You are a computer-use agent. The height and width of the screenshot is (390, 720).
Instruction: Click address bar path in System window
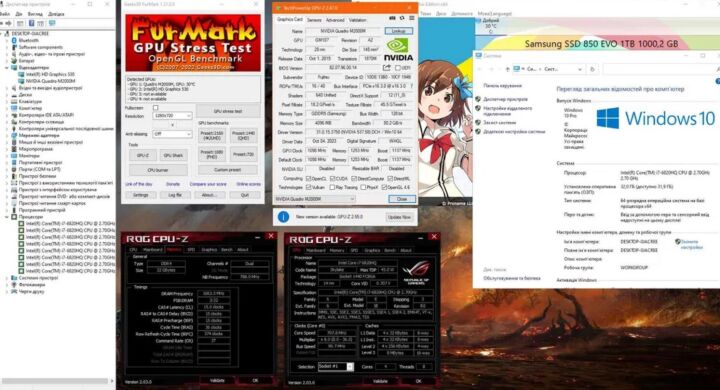tap(549, 69)
